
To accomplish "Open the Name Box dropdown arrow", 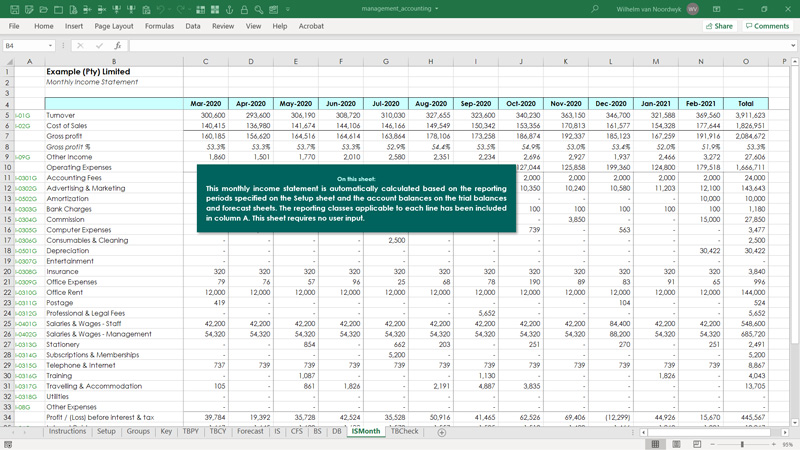I will pyautogui.click(x=50, y=45).
